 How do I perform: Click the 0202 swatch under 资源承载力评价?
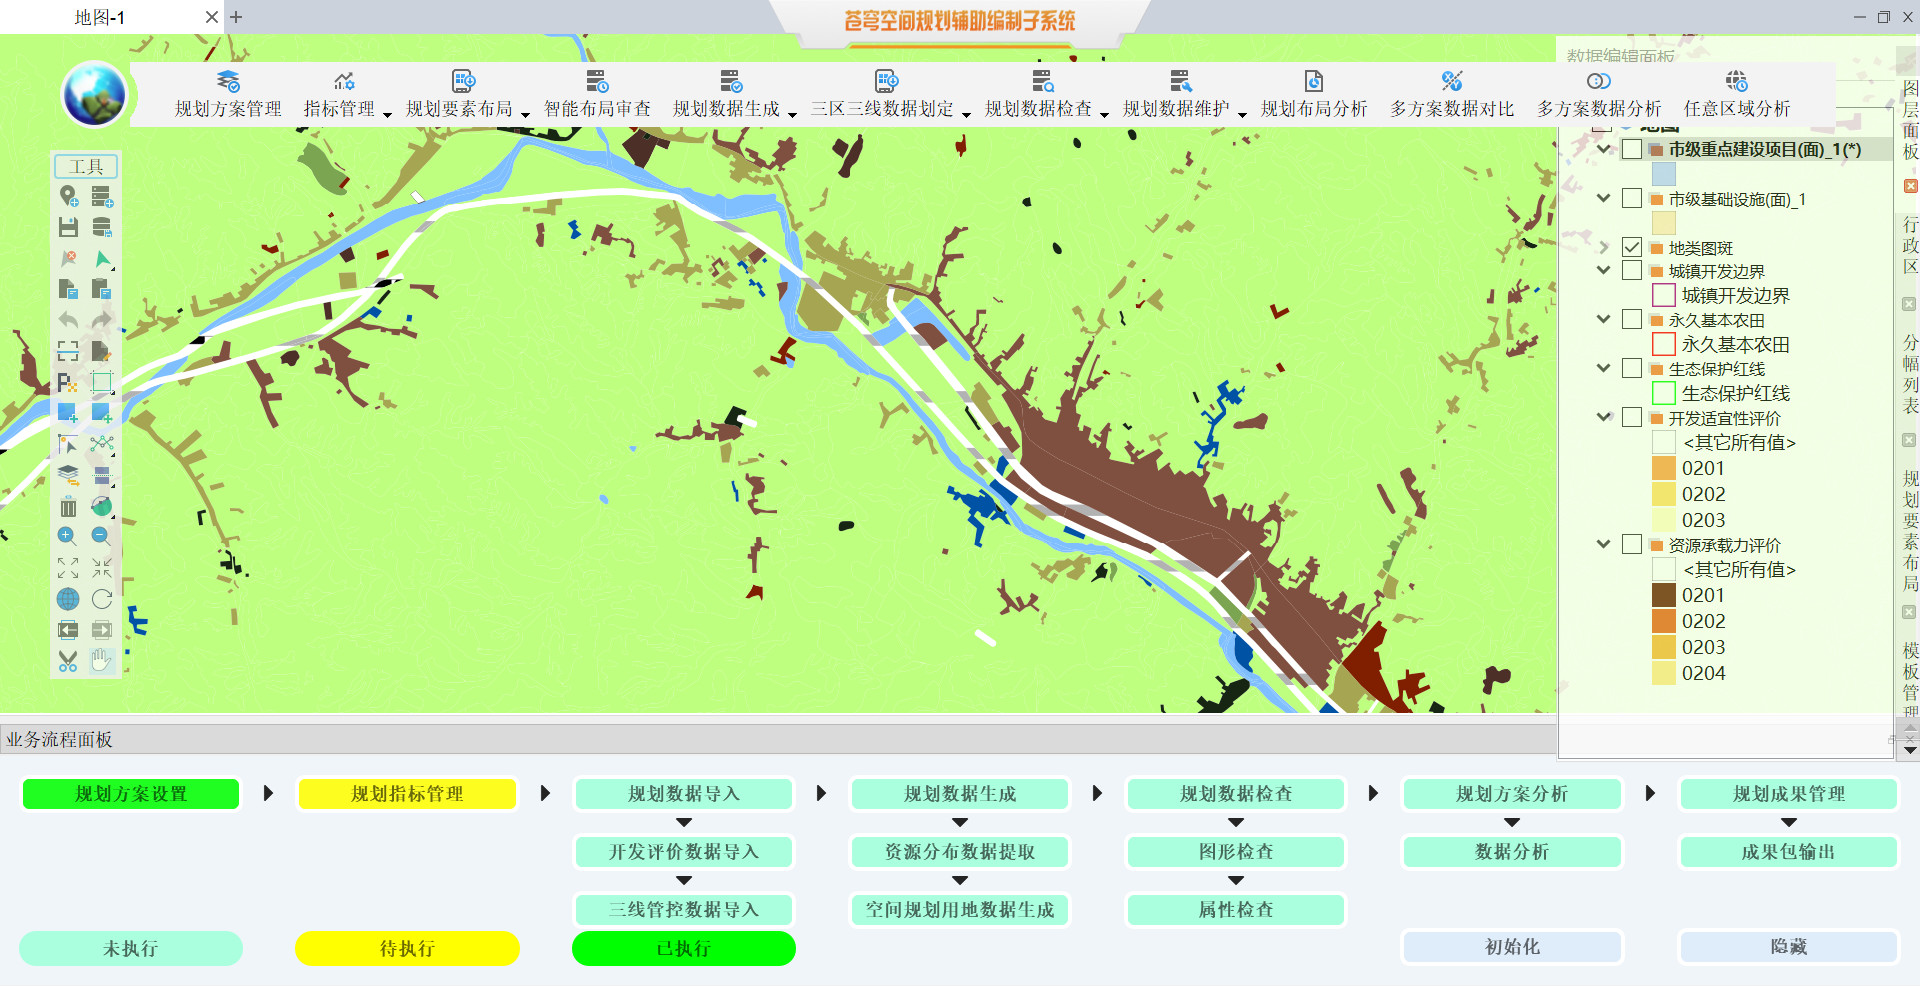tap(1664, 621)
